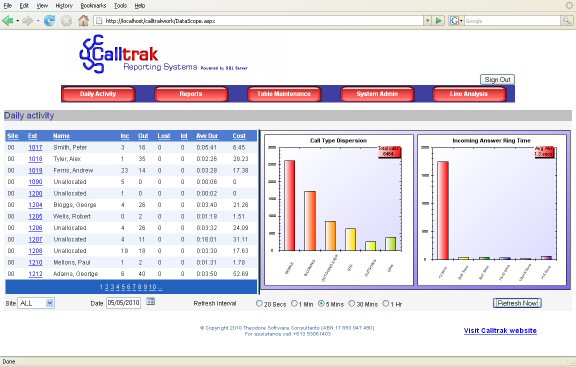The image size is (576, 367).
Task: Click the Reload page icon
Action: click(x=49, y=21)
